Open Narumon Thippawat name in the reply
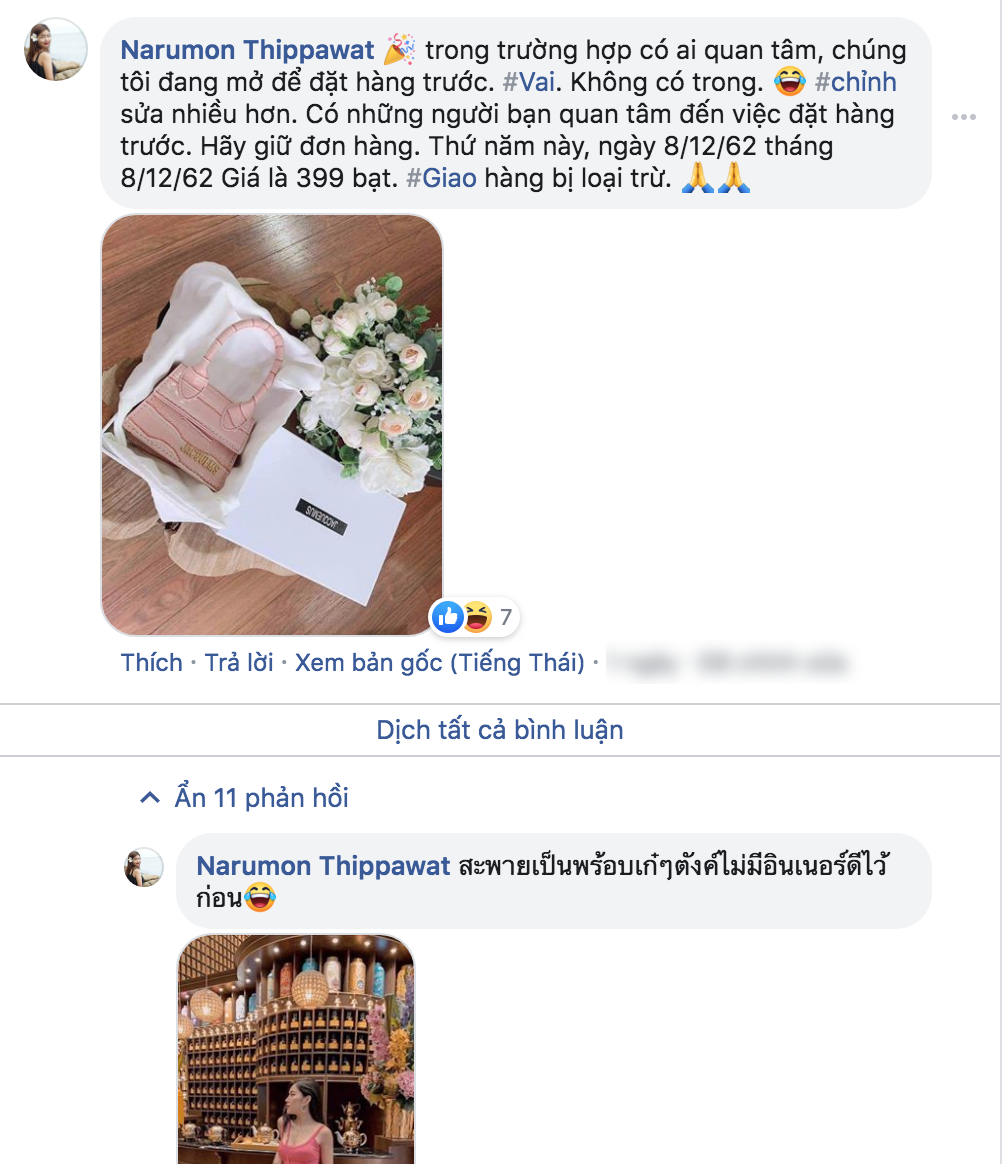 (x=323, y=866)
